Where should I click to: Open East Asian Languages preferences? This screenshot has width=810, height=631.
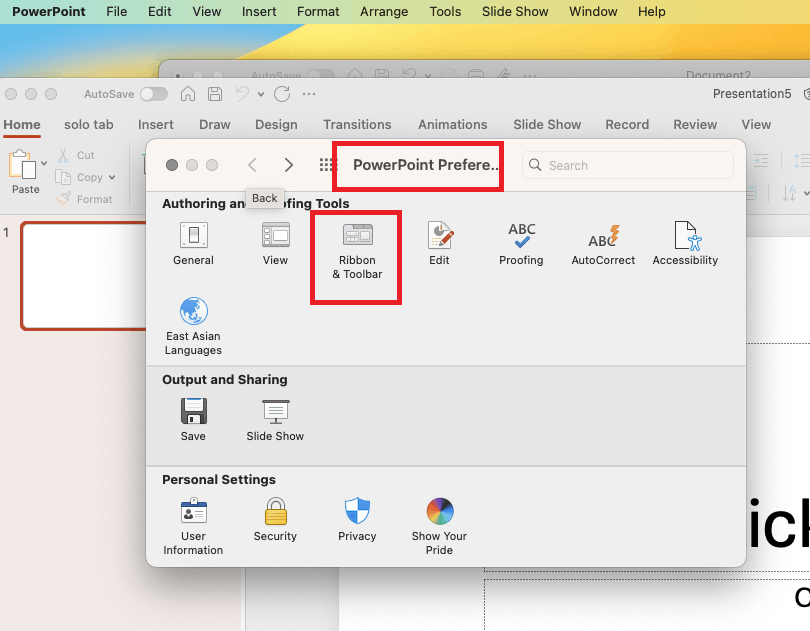tap(193, 326)
